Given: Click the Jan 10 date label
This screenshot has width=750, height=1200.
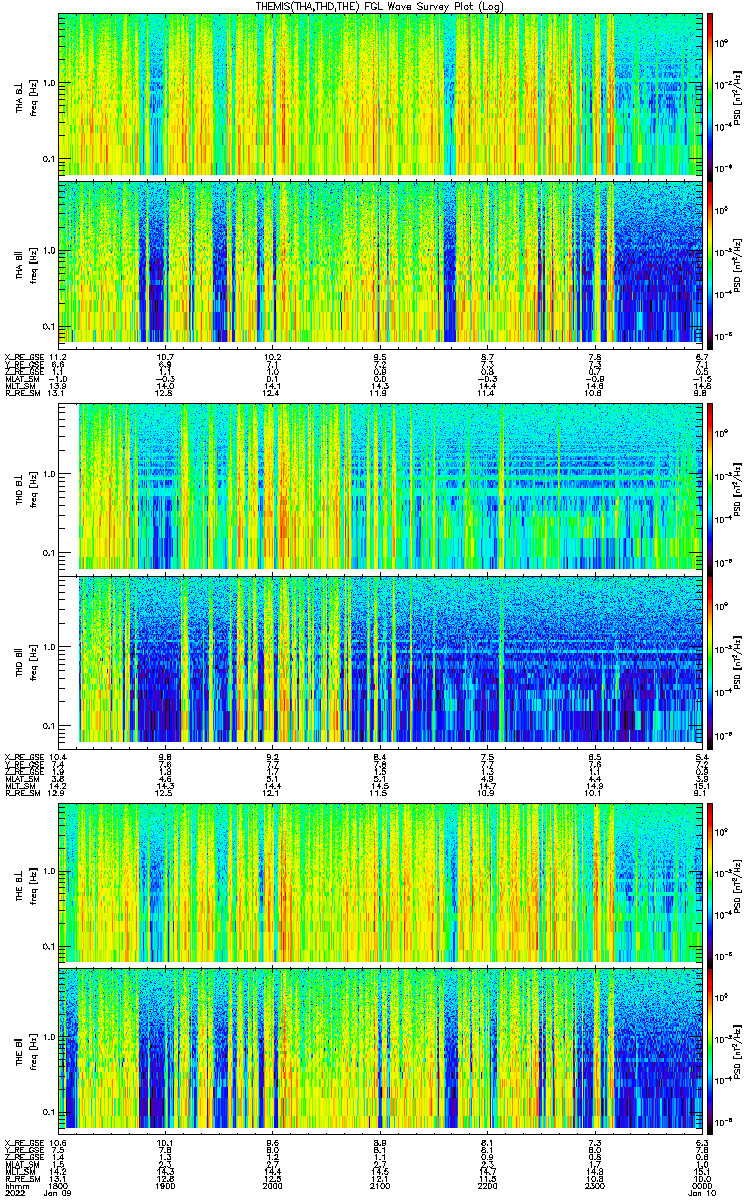Looking at the screenshot, I should (702, 1195).
